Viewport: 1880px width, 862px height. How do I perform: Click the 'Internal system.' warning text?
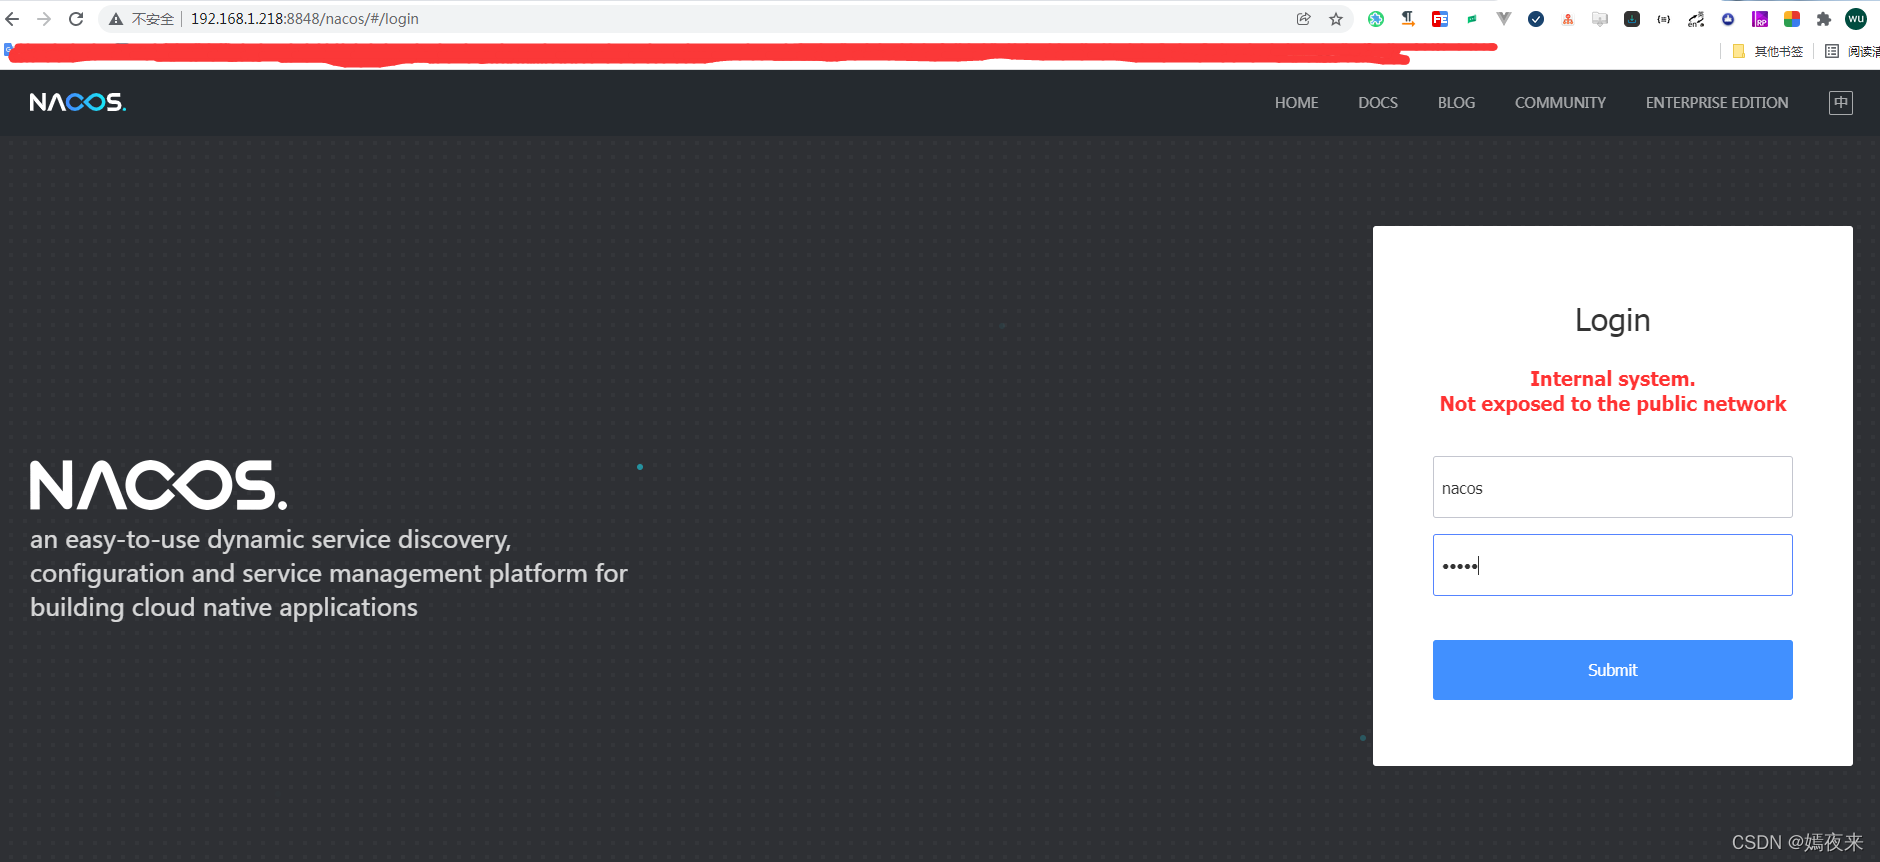tap(1612, 379)
